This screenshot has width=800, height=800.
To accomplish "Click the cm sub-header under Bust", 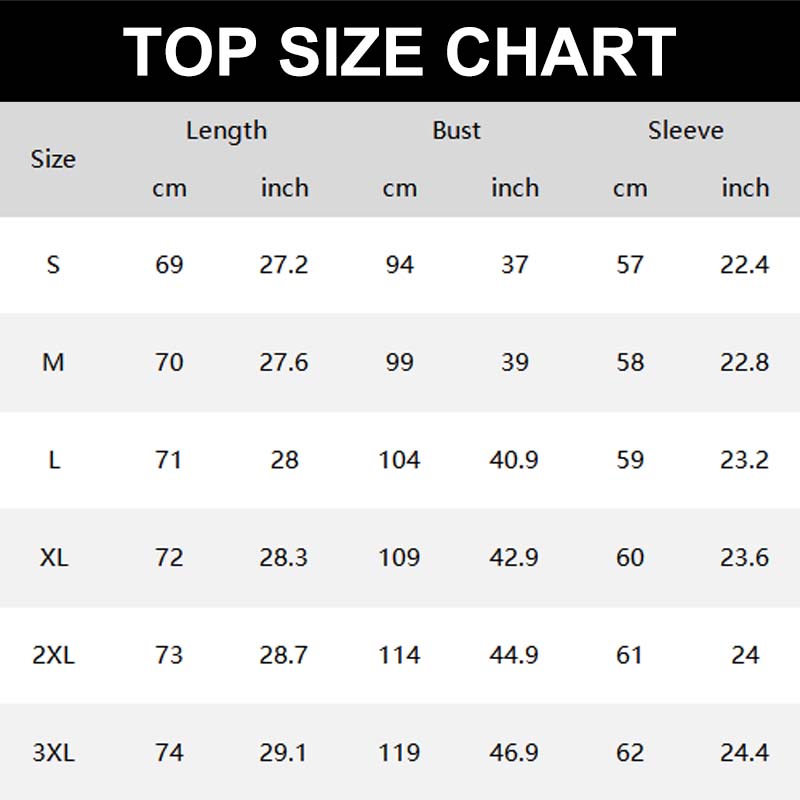I will [x=399, y=188].
